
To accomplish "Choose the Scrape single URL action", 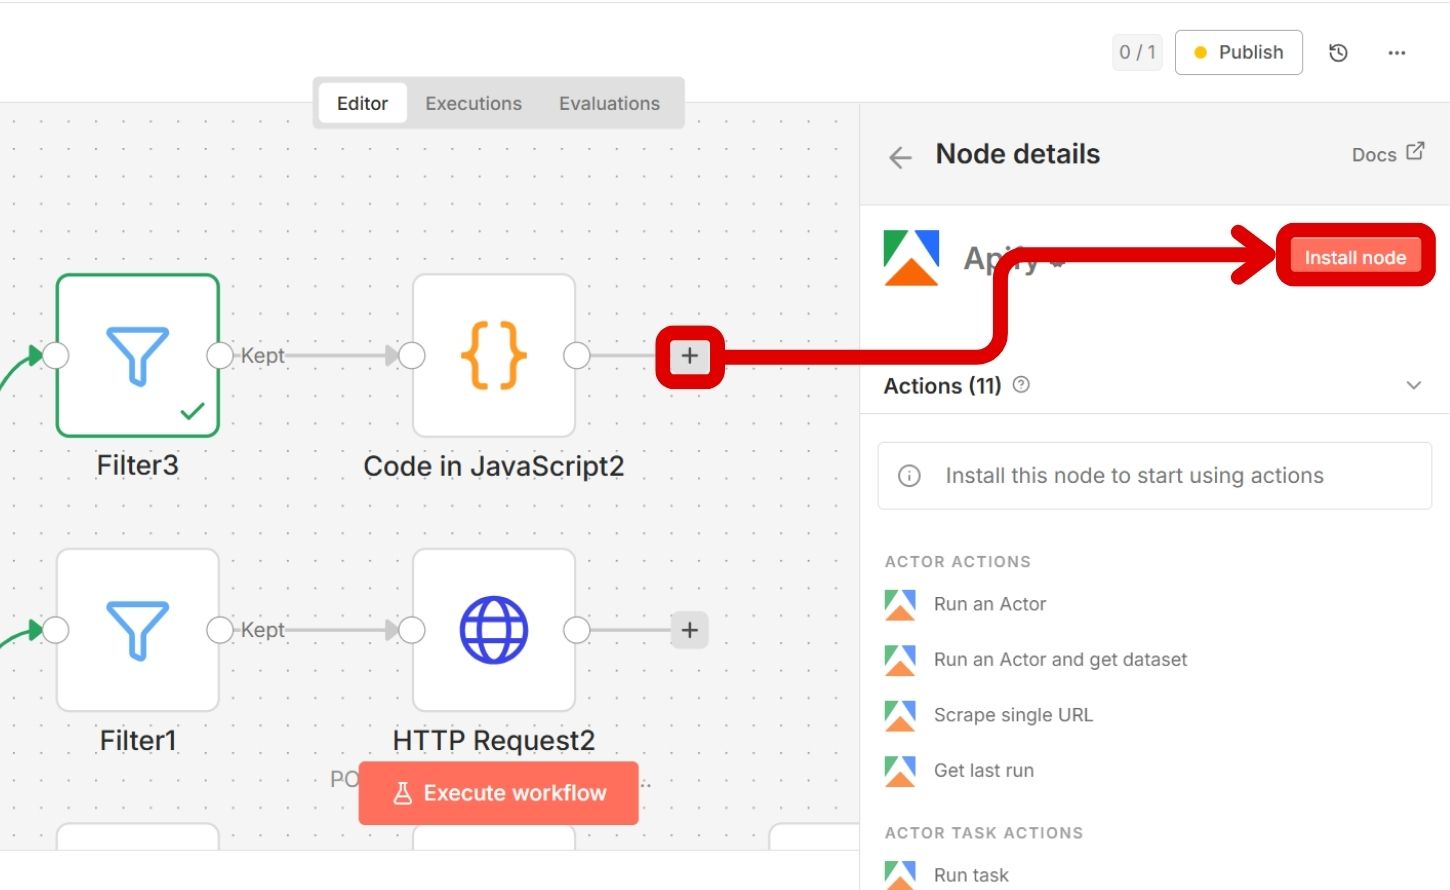I will [x=1012, y=715].
